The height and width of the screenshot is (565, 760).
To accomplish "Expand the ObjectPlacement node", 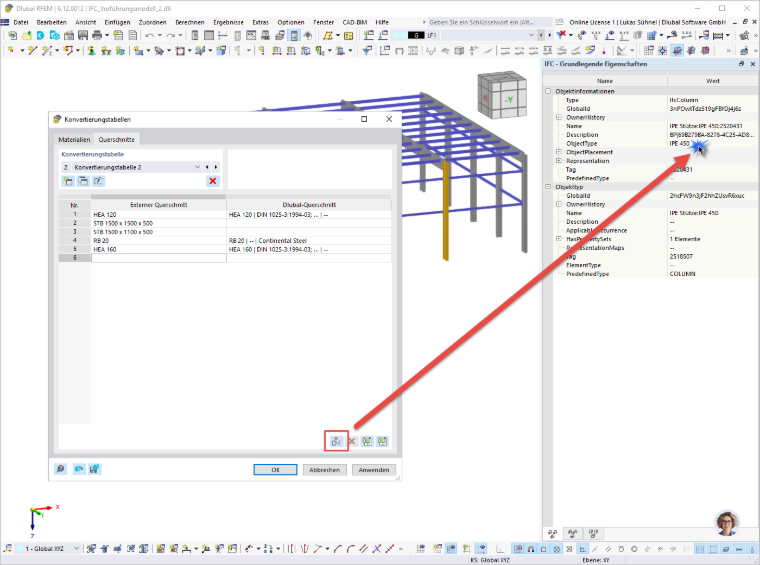I will click(x=558, y=152).
